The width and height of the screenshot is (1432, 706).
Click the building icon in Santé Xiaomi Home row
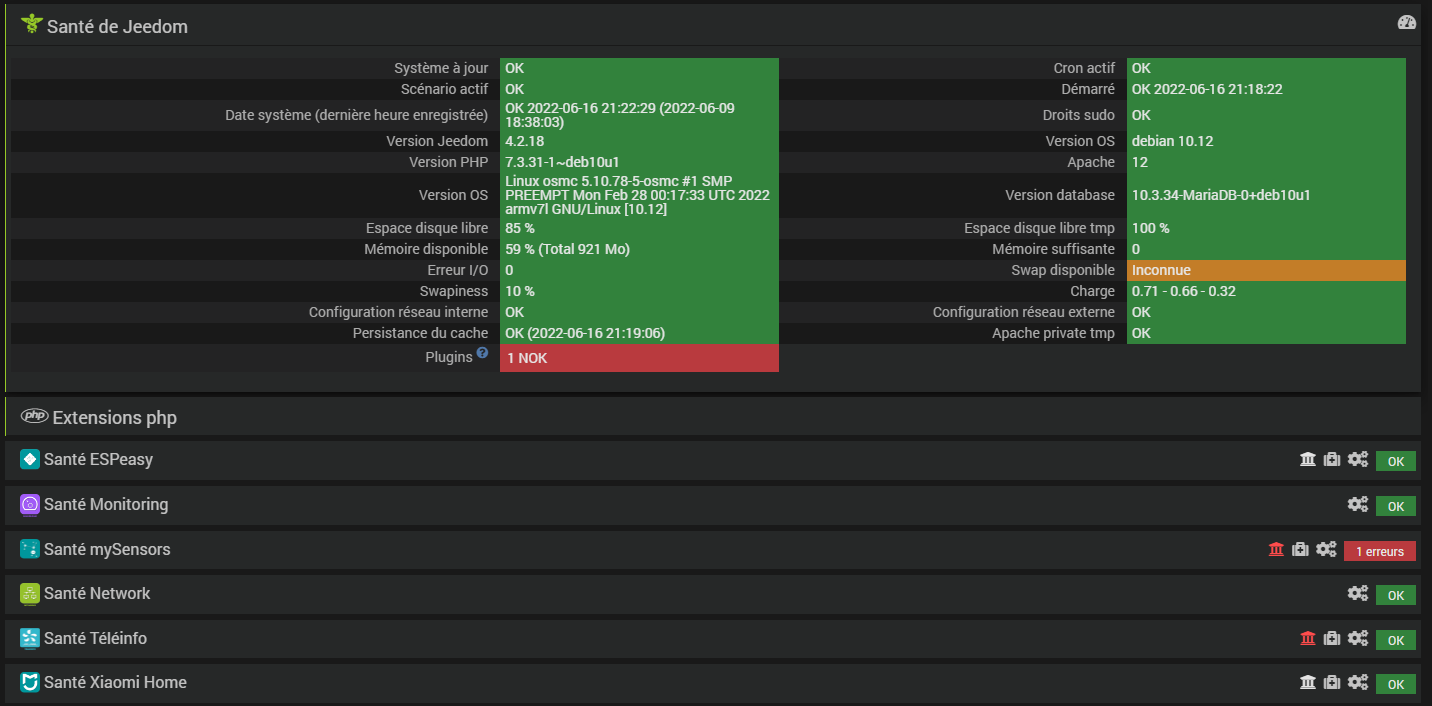click(1307, 682)
